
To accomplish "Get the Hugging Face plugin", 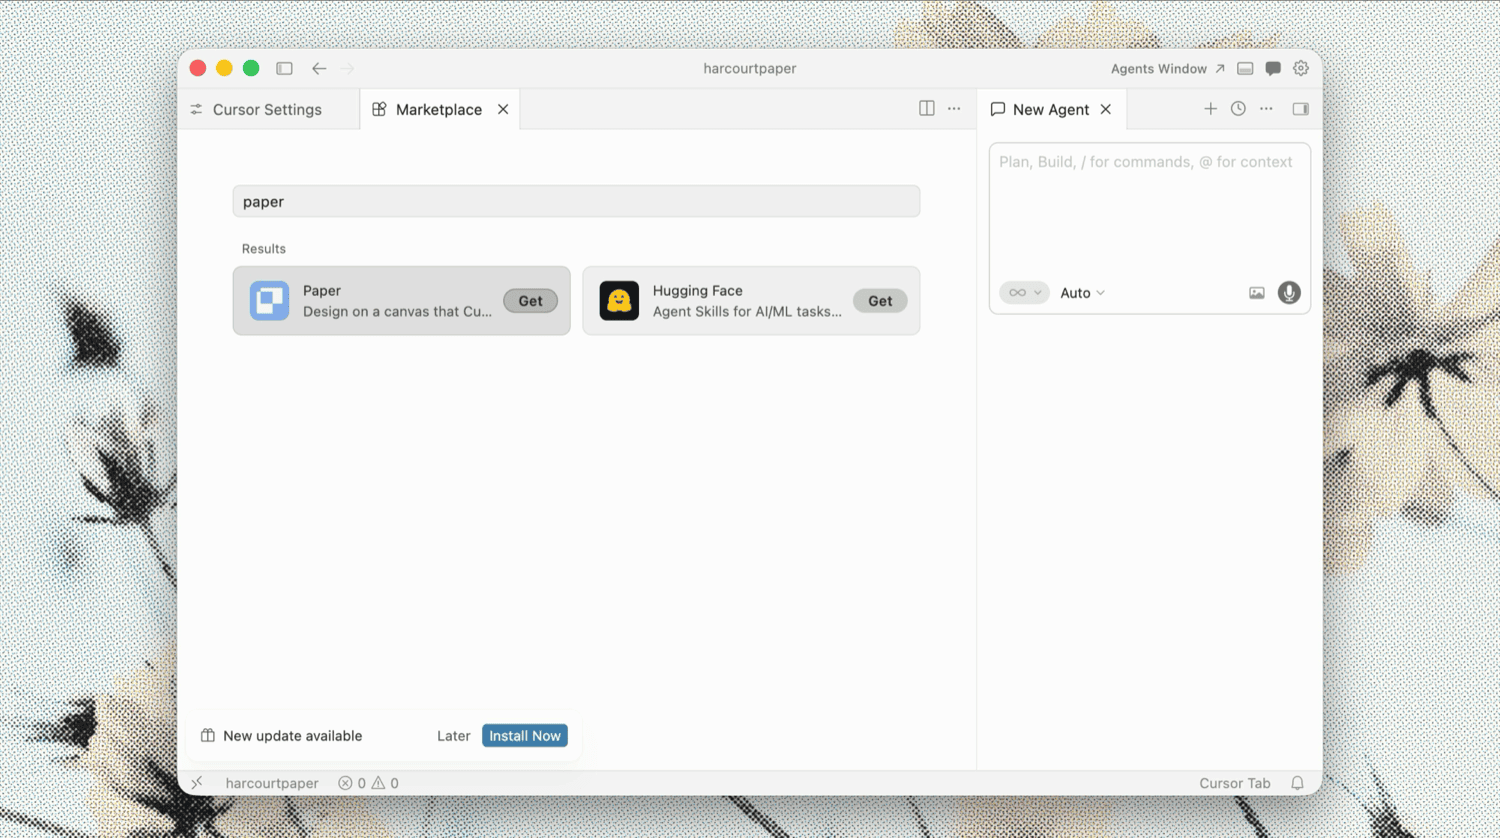I will 880,300.
